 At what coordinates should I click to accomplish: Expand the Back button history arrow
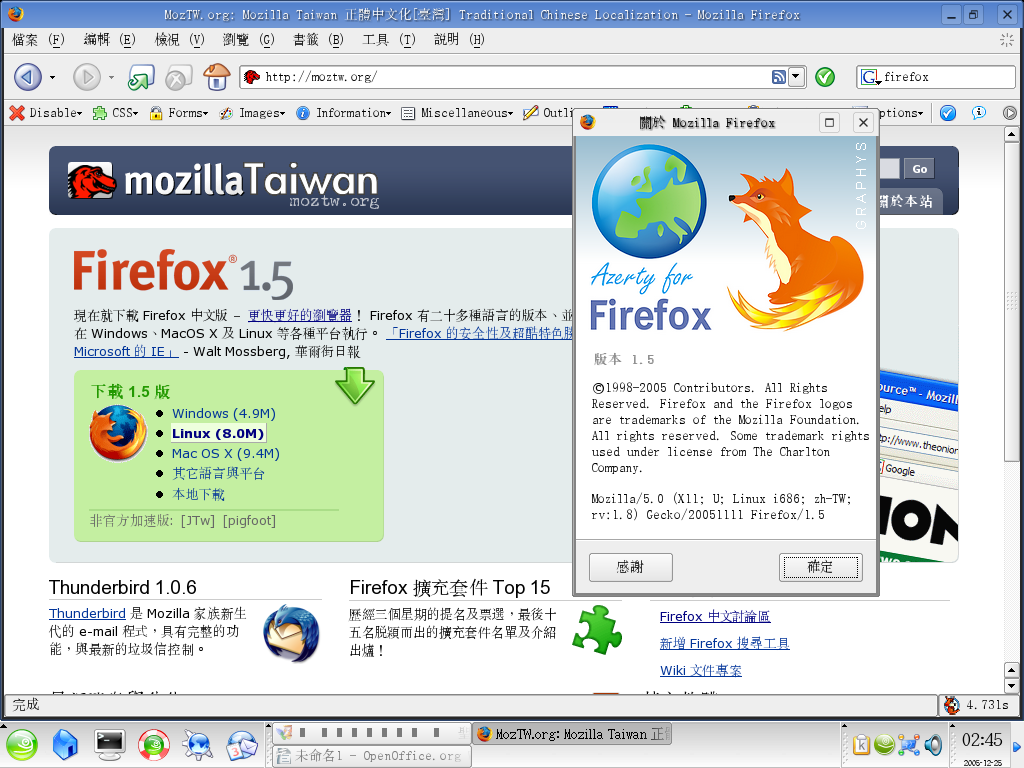click(52, 77)
